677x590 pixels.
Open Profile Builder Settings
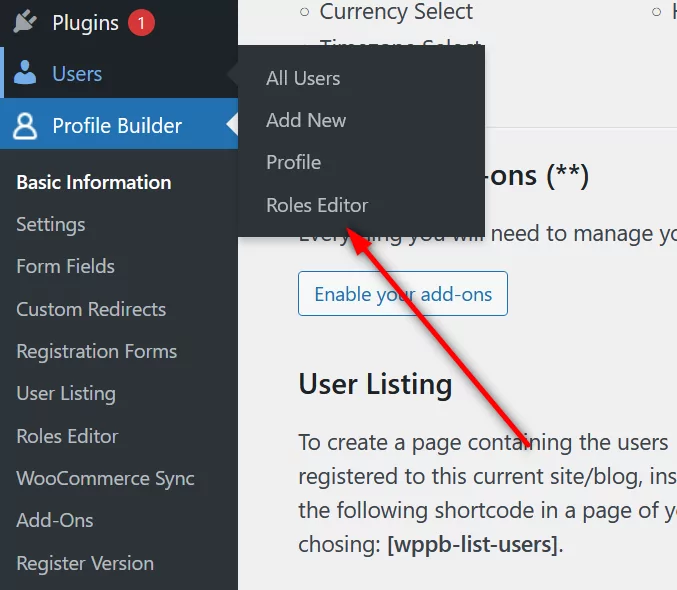pyautogui.click(x=51, y=225)
